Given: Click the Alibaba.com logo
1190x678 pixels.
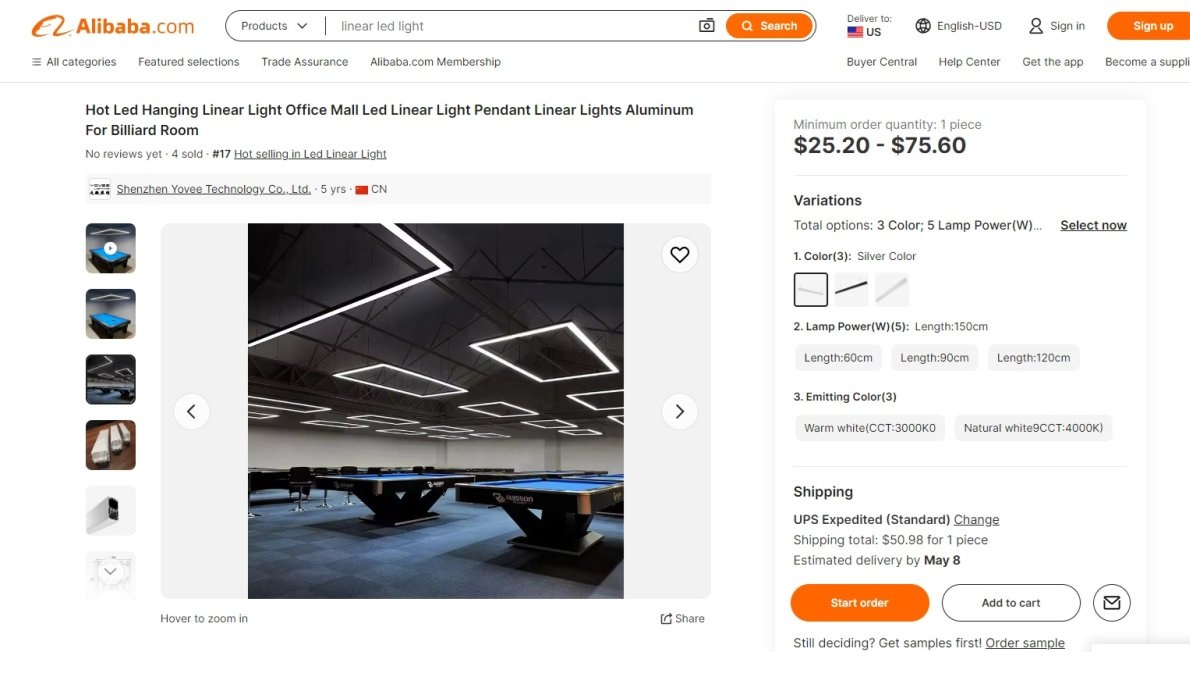Looking at the screenshot, I should (x=112, y=24).
